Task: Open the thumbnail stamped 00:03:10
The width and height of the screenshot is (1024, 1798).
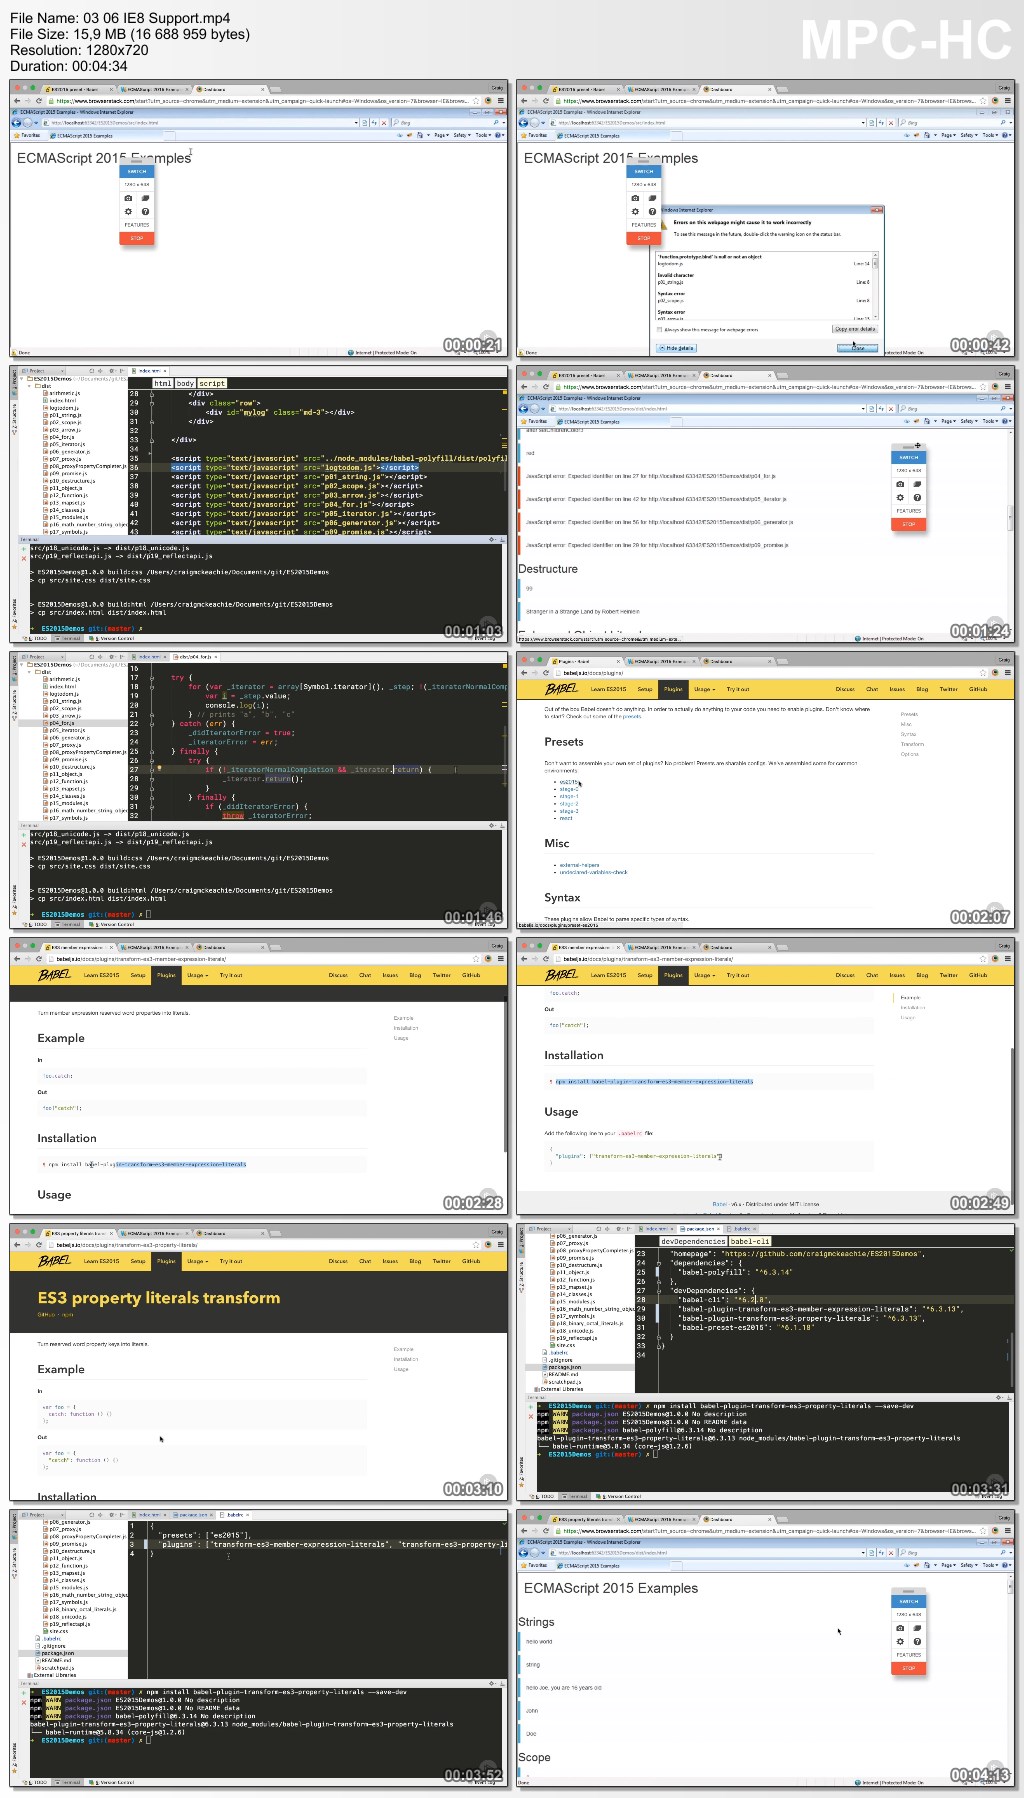Action: [x=259, y=1362]
